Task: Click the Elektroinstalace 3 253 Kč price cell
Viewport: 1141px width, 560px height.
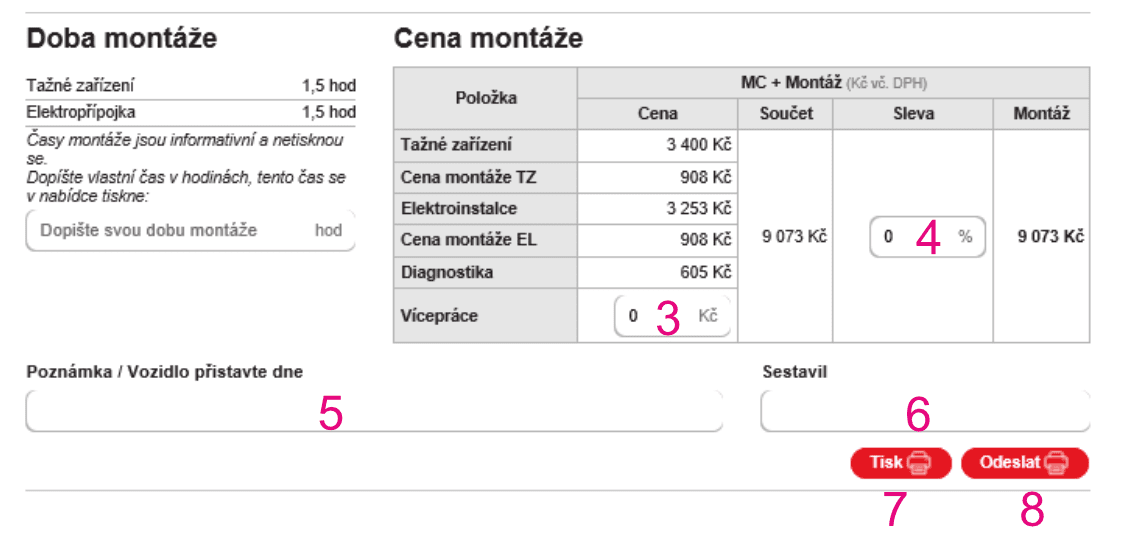Action: click(x=658, y=209)
